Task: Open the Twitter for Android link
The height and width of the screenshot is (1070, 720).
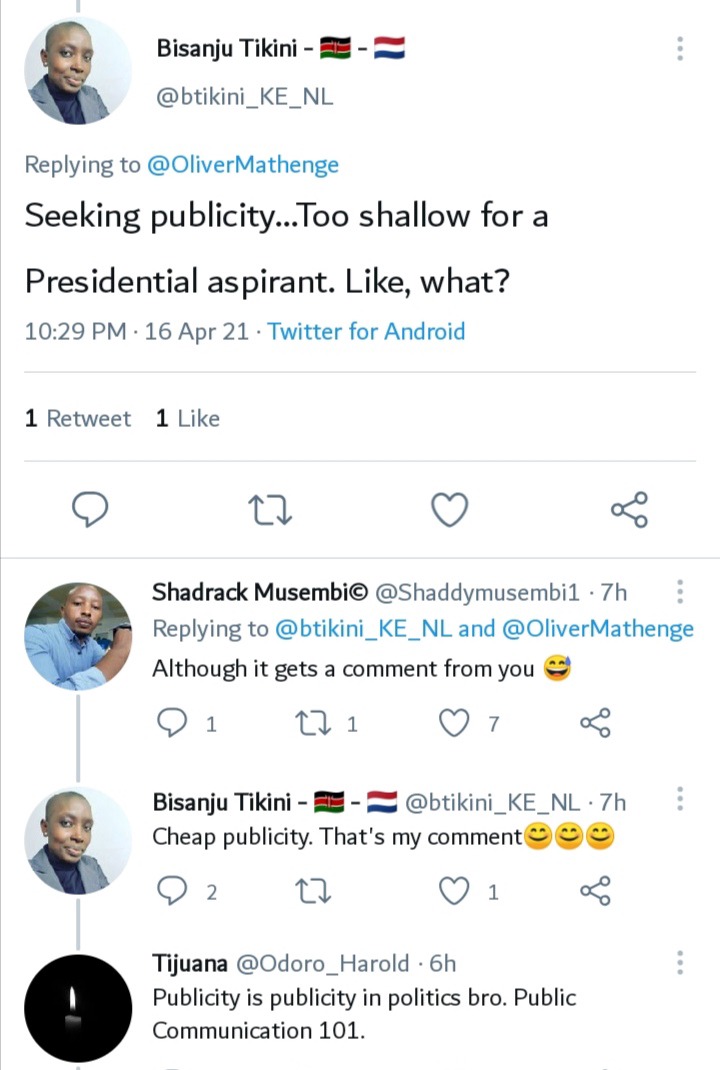Action: (x=366, y=332)
